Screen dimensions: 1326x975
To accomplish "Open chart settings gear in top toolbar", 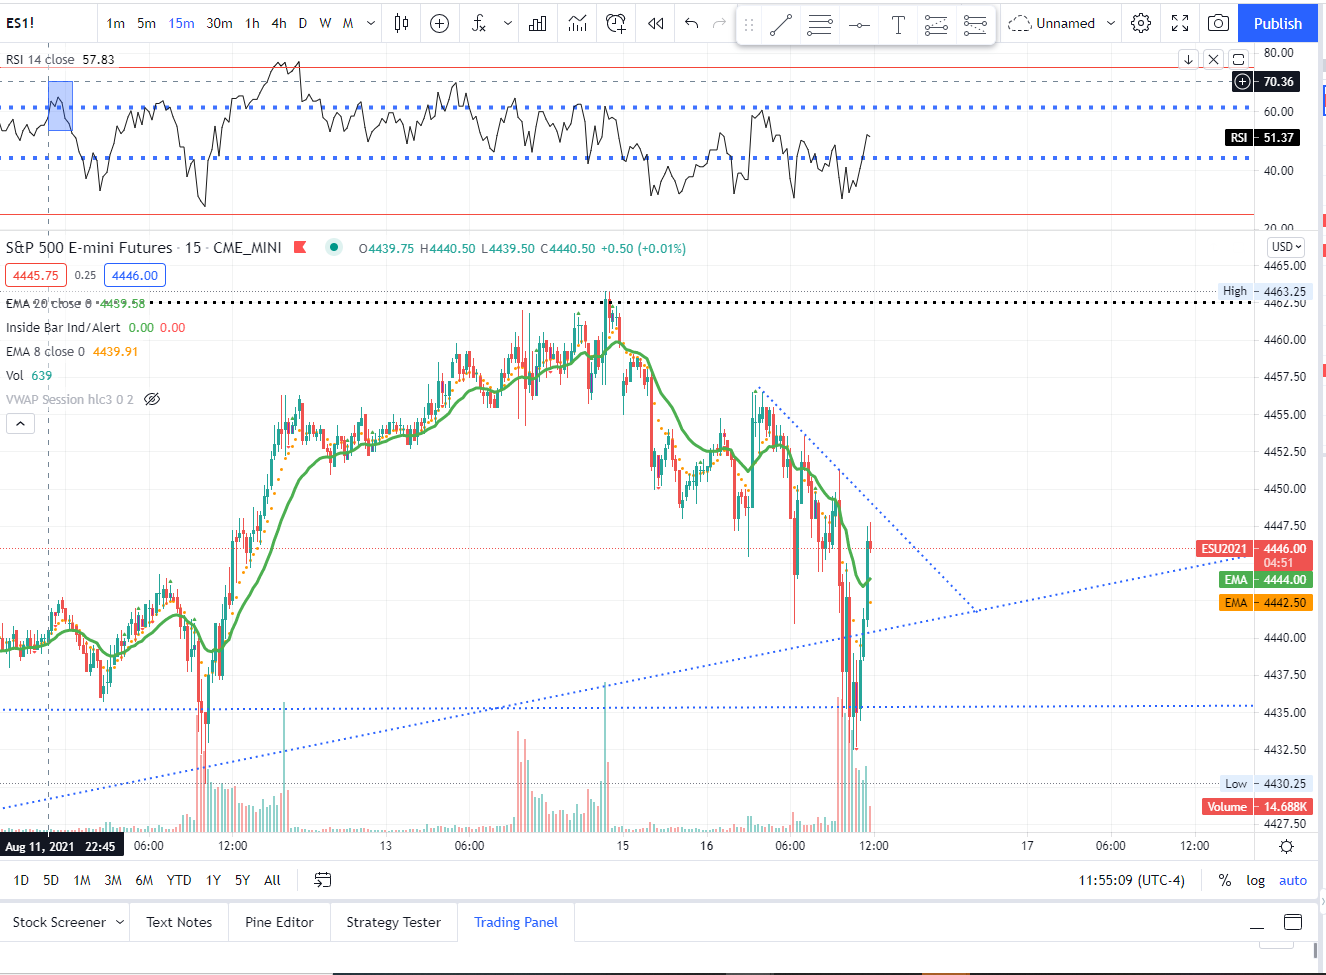I will tap(1141, 23).
